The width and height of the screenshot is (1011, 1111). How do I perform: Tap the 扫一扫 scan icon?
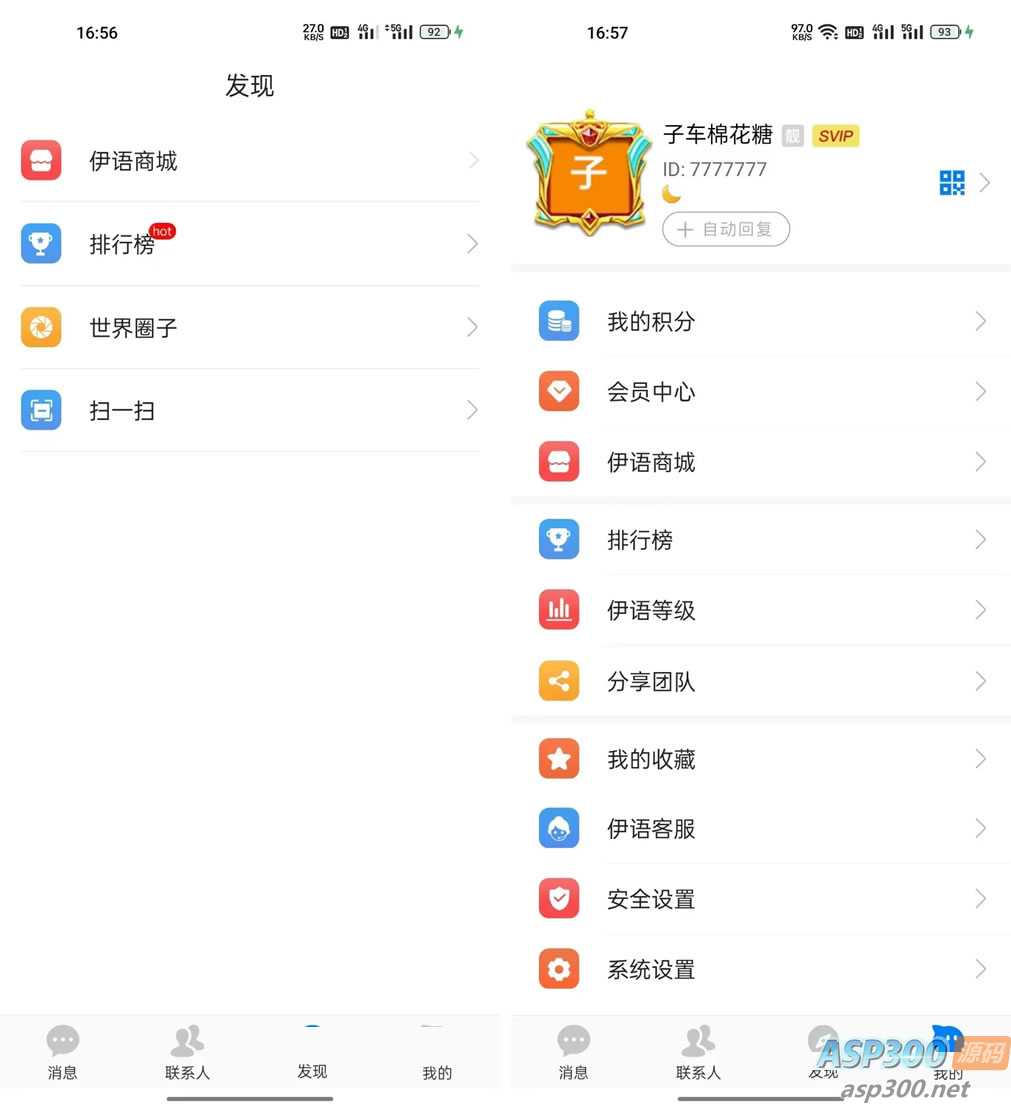41,410
